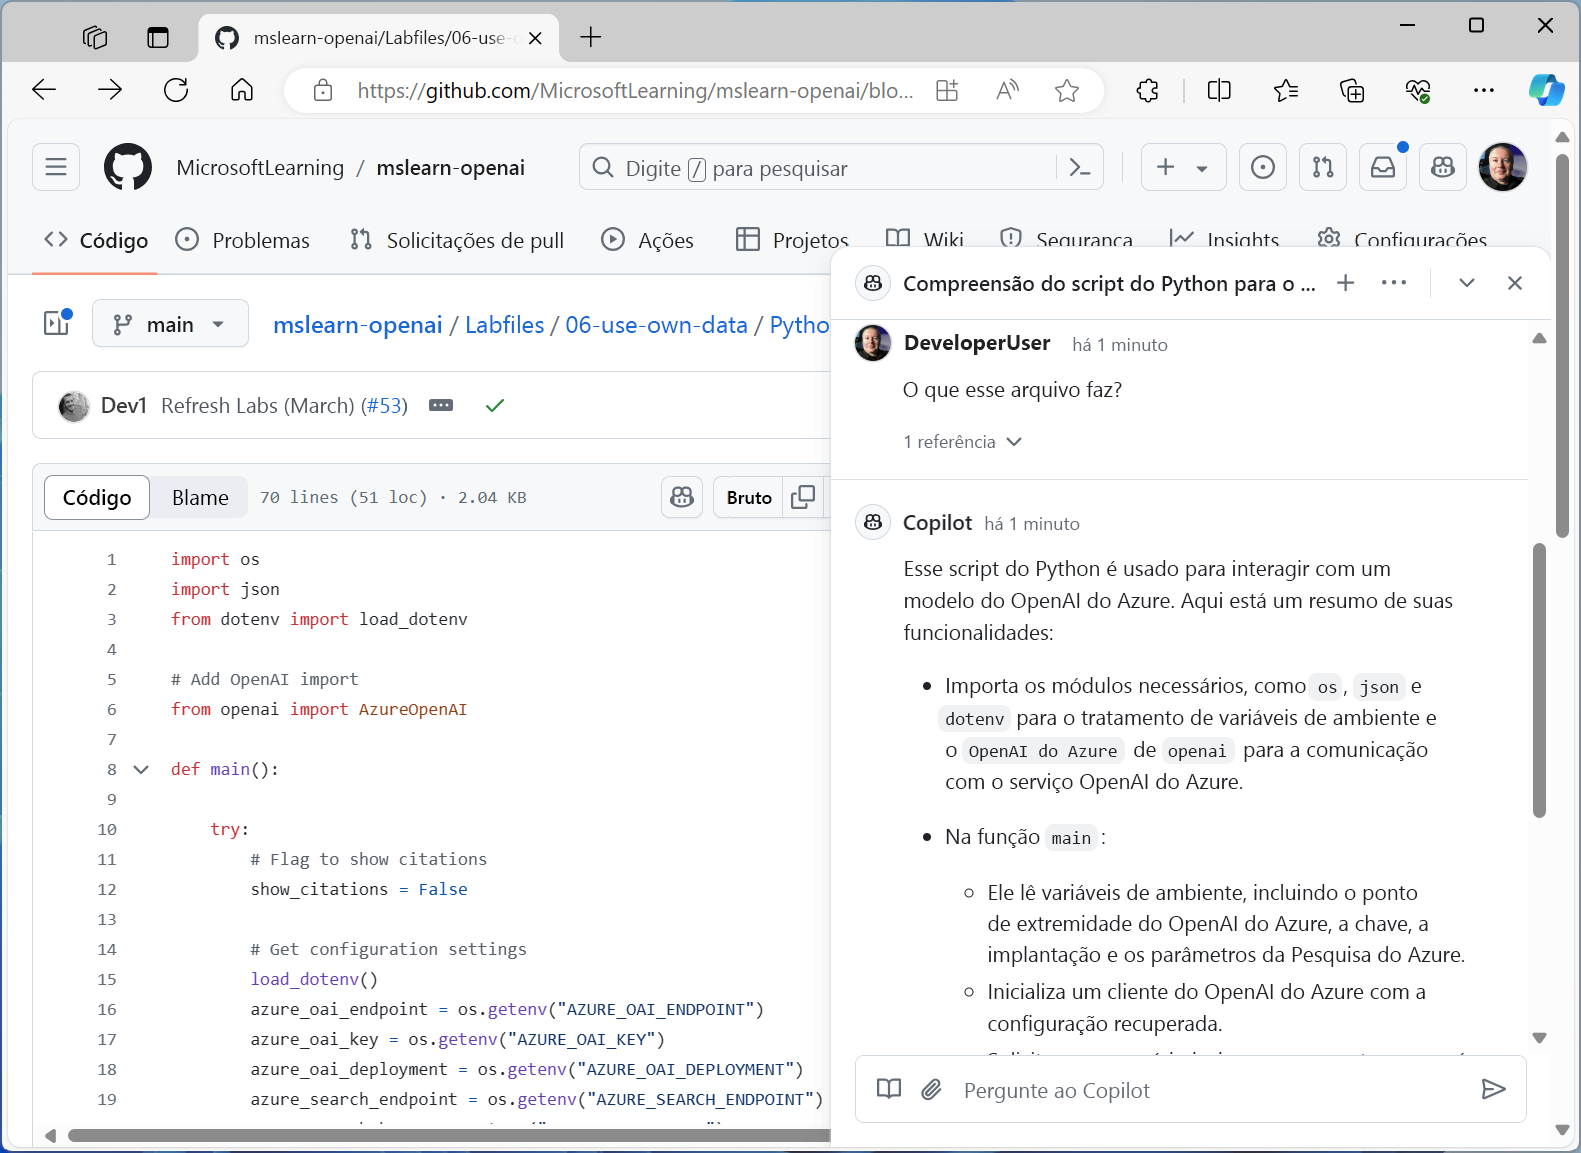Open Edge tab actions menu icon
The width and height of the screenshot is (1581, 1153).
click(158, 37)
